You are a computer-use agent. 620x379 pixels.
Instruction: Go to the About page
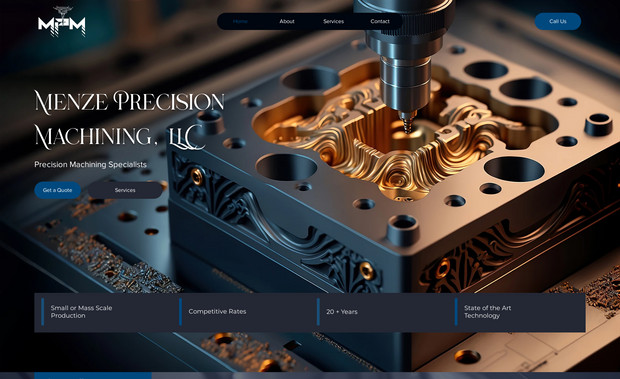(x=287, y=21)
